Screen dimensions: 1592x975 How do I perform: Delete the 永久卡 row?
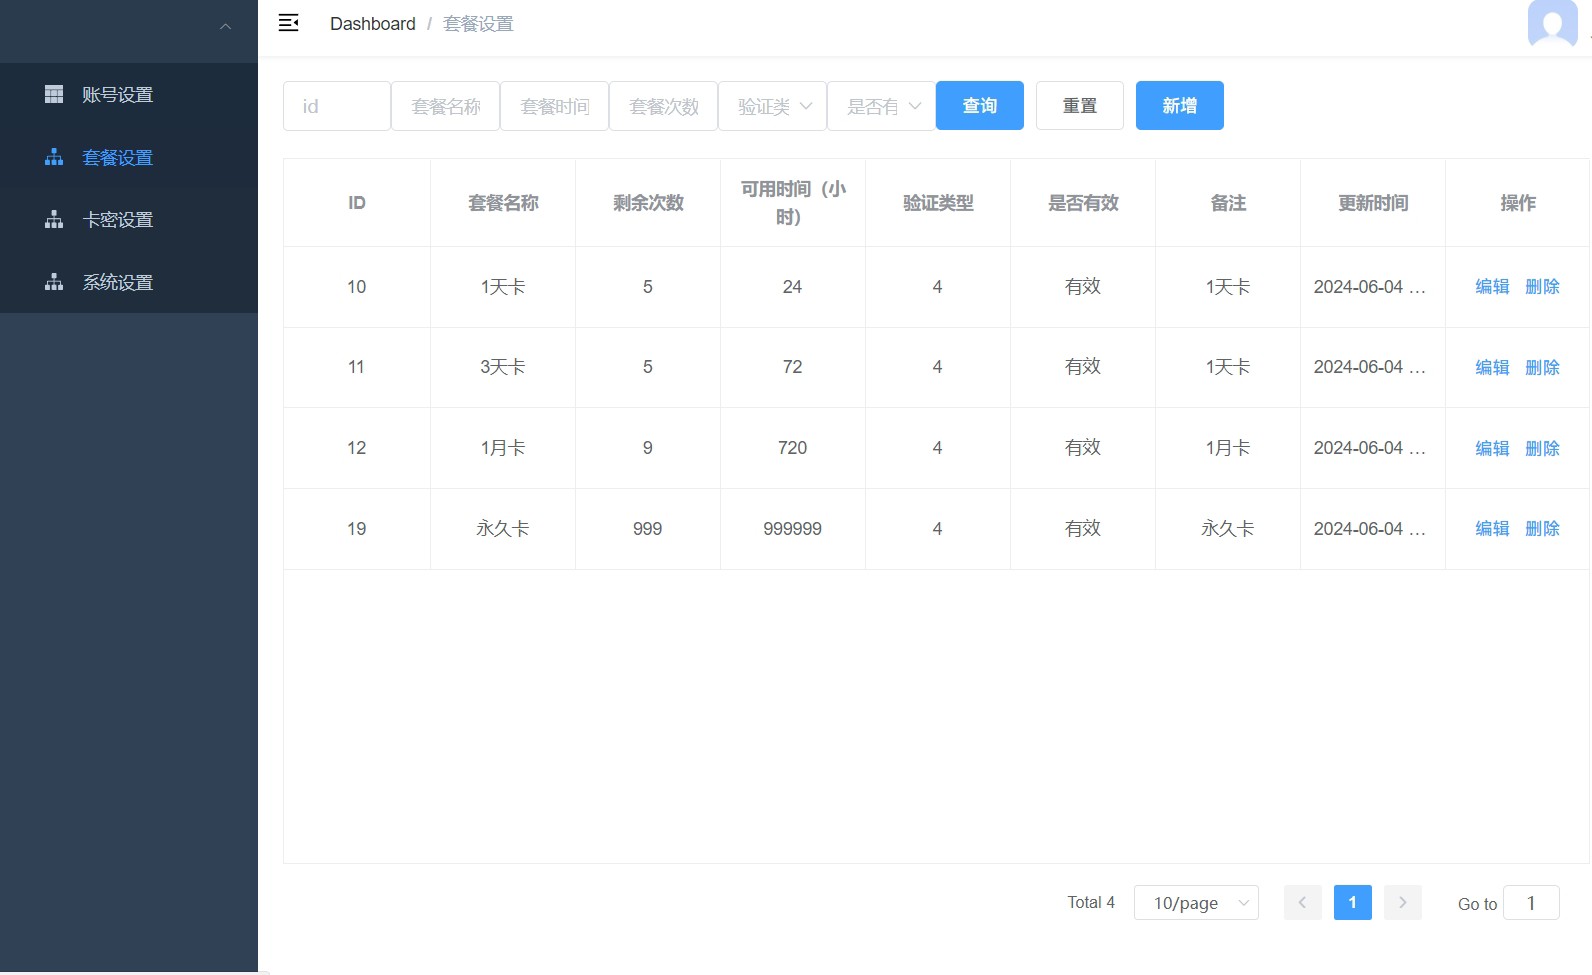click(x=1542, y=529)
